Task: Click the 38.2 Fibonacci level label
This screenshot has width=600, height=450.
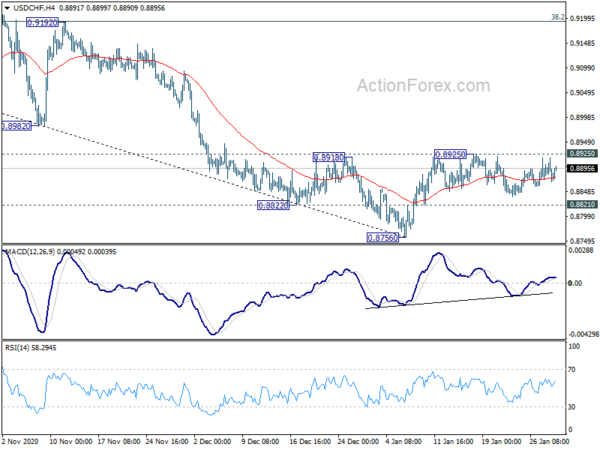Action: point(558,17)
